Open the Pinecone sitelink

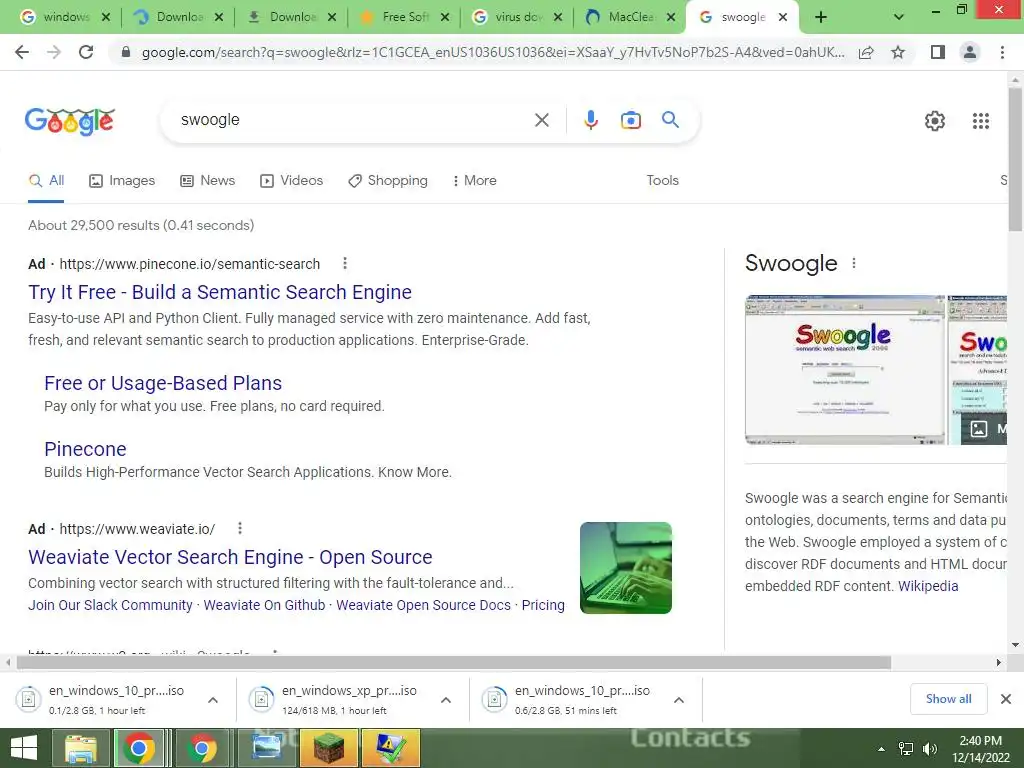coord(85,449)
